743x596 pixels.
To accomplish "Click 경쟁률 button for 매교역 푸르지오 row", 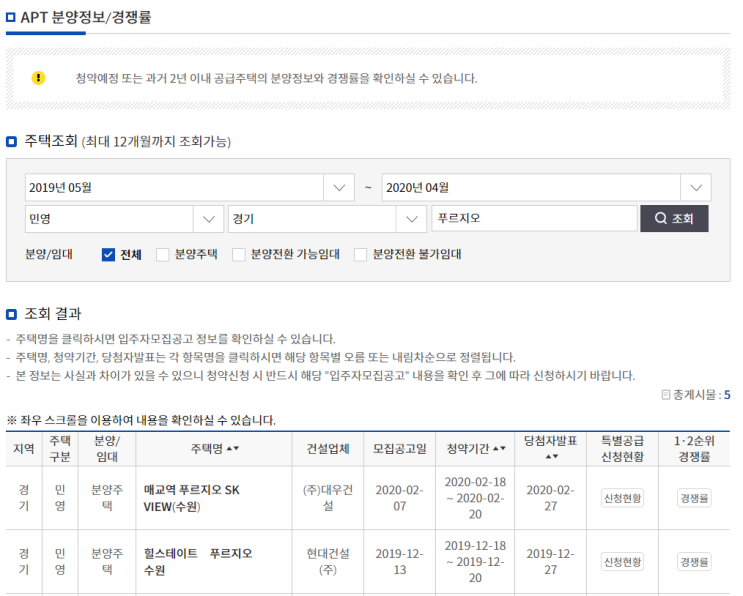I will 694,498.
